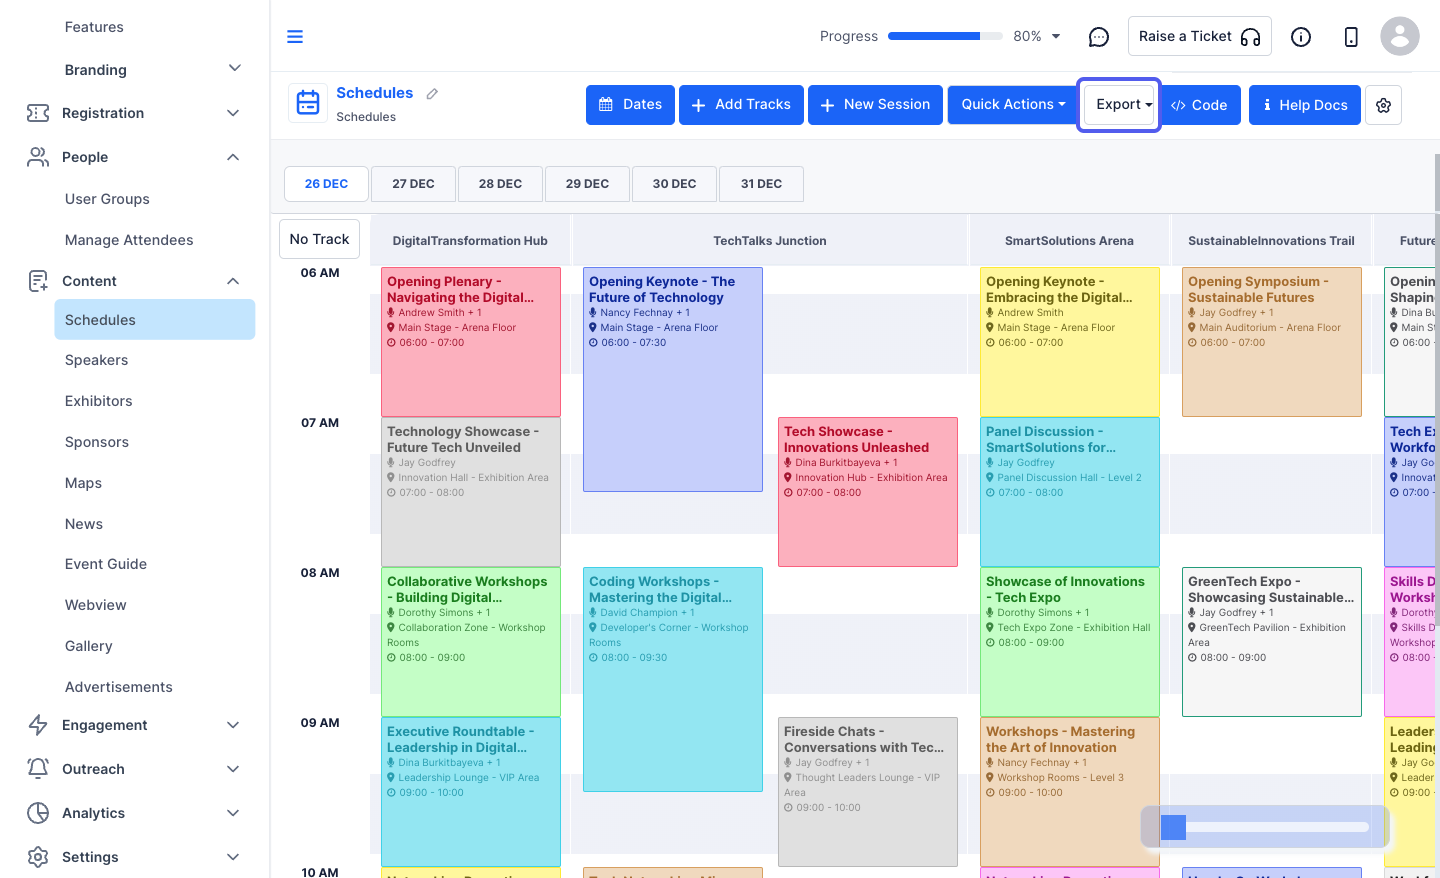Viewport: 1440px width, 878px height.
Task: Click the 80% progress bar
Action: [945, 37]
